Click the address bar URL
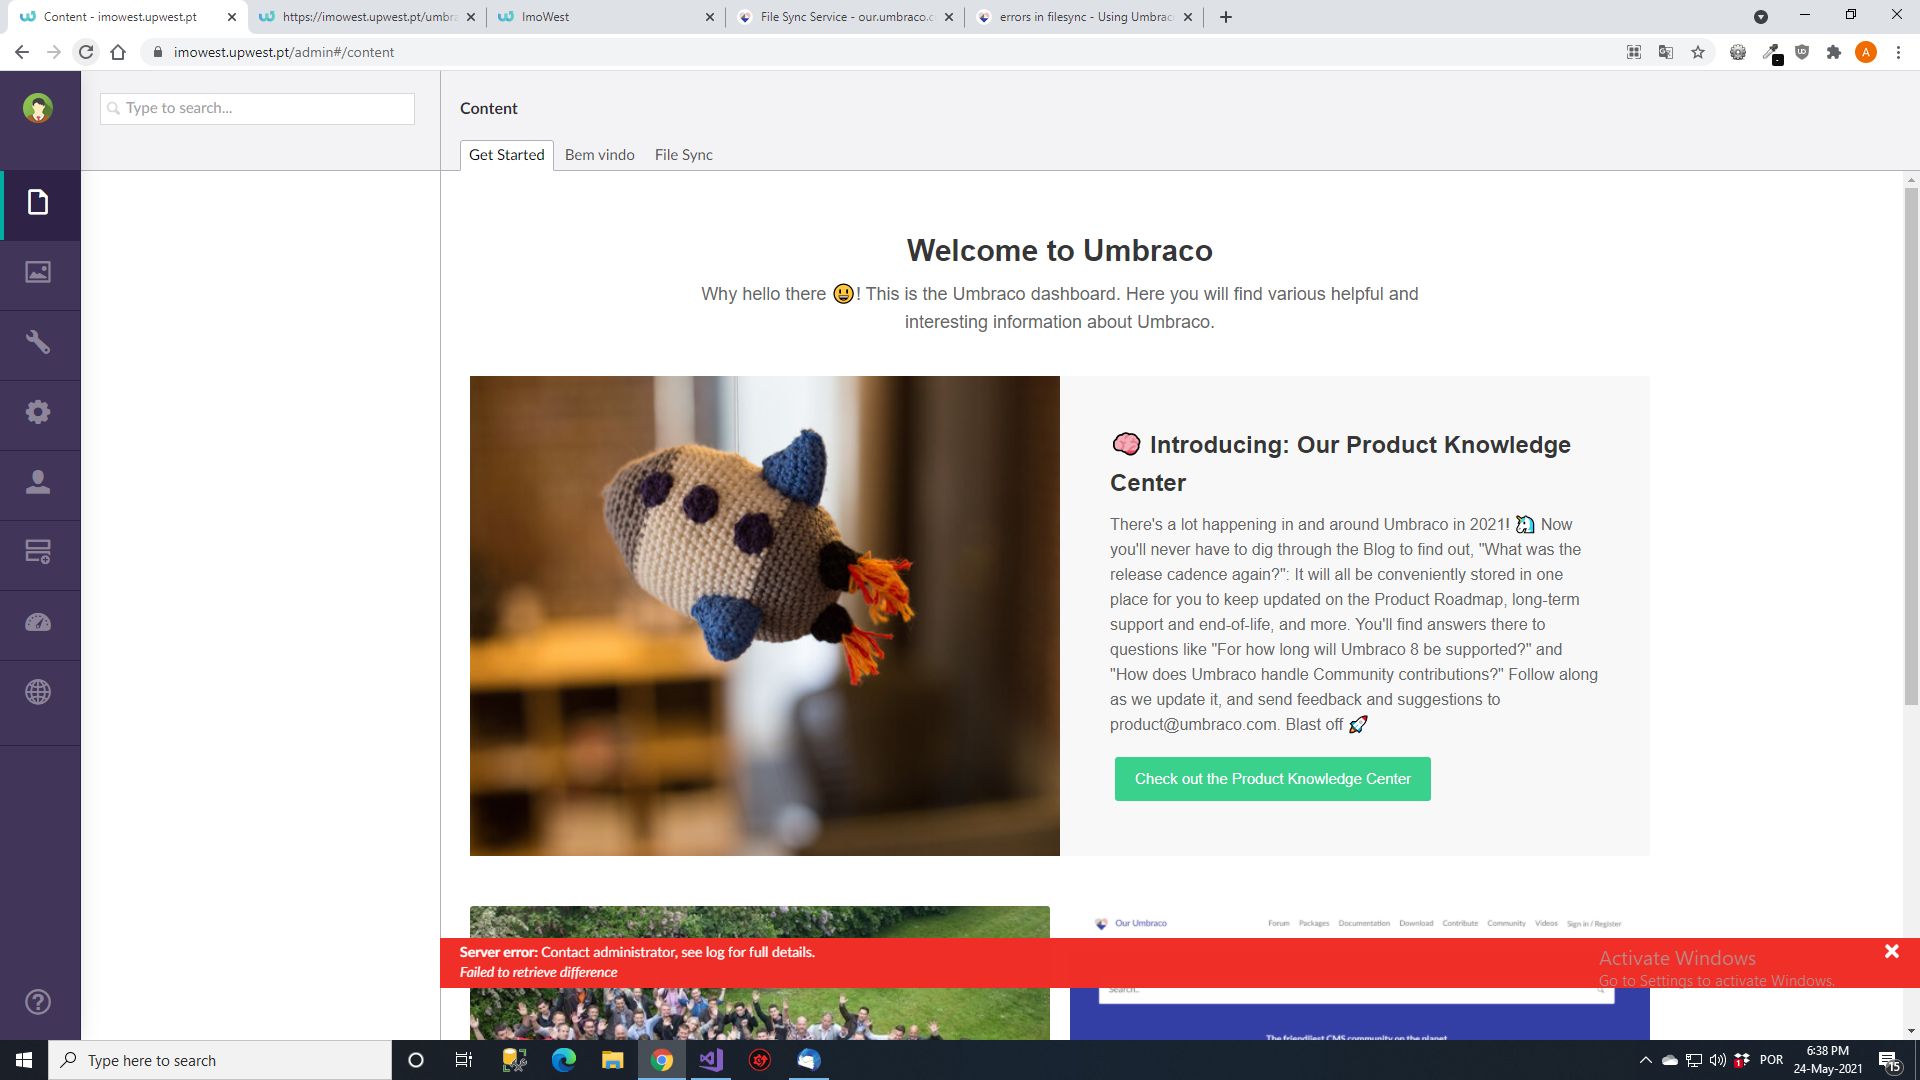 [x=284, y=52]
